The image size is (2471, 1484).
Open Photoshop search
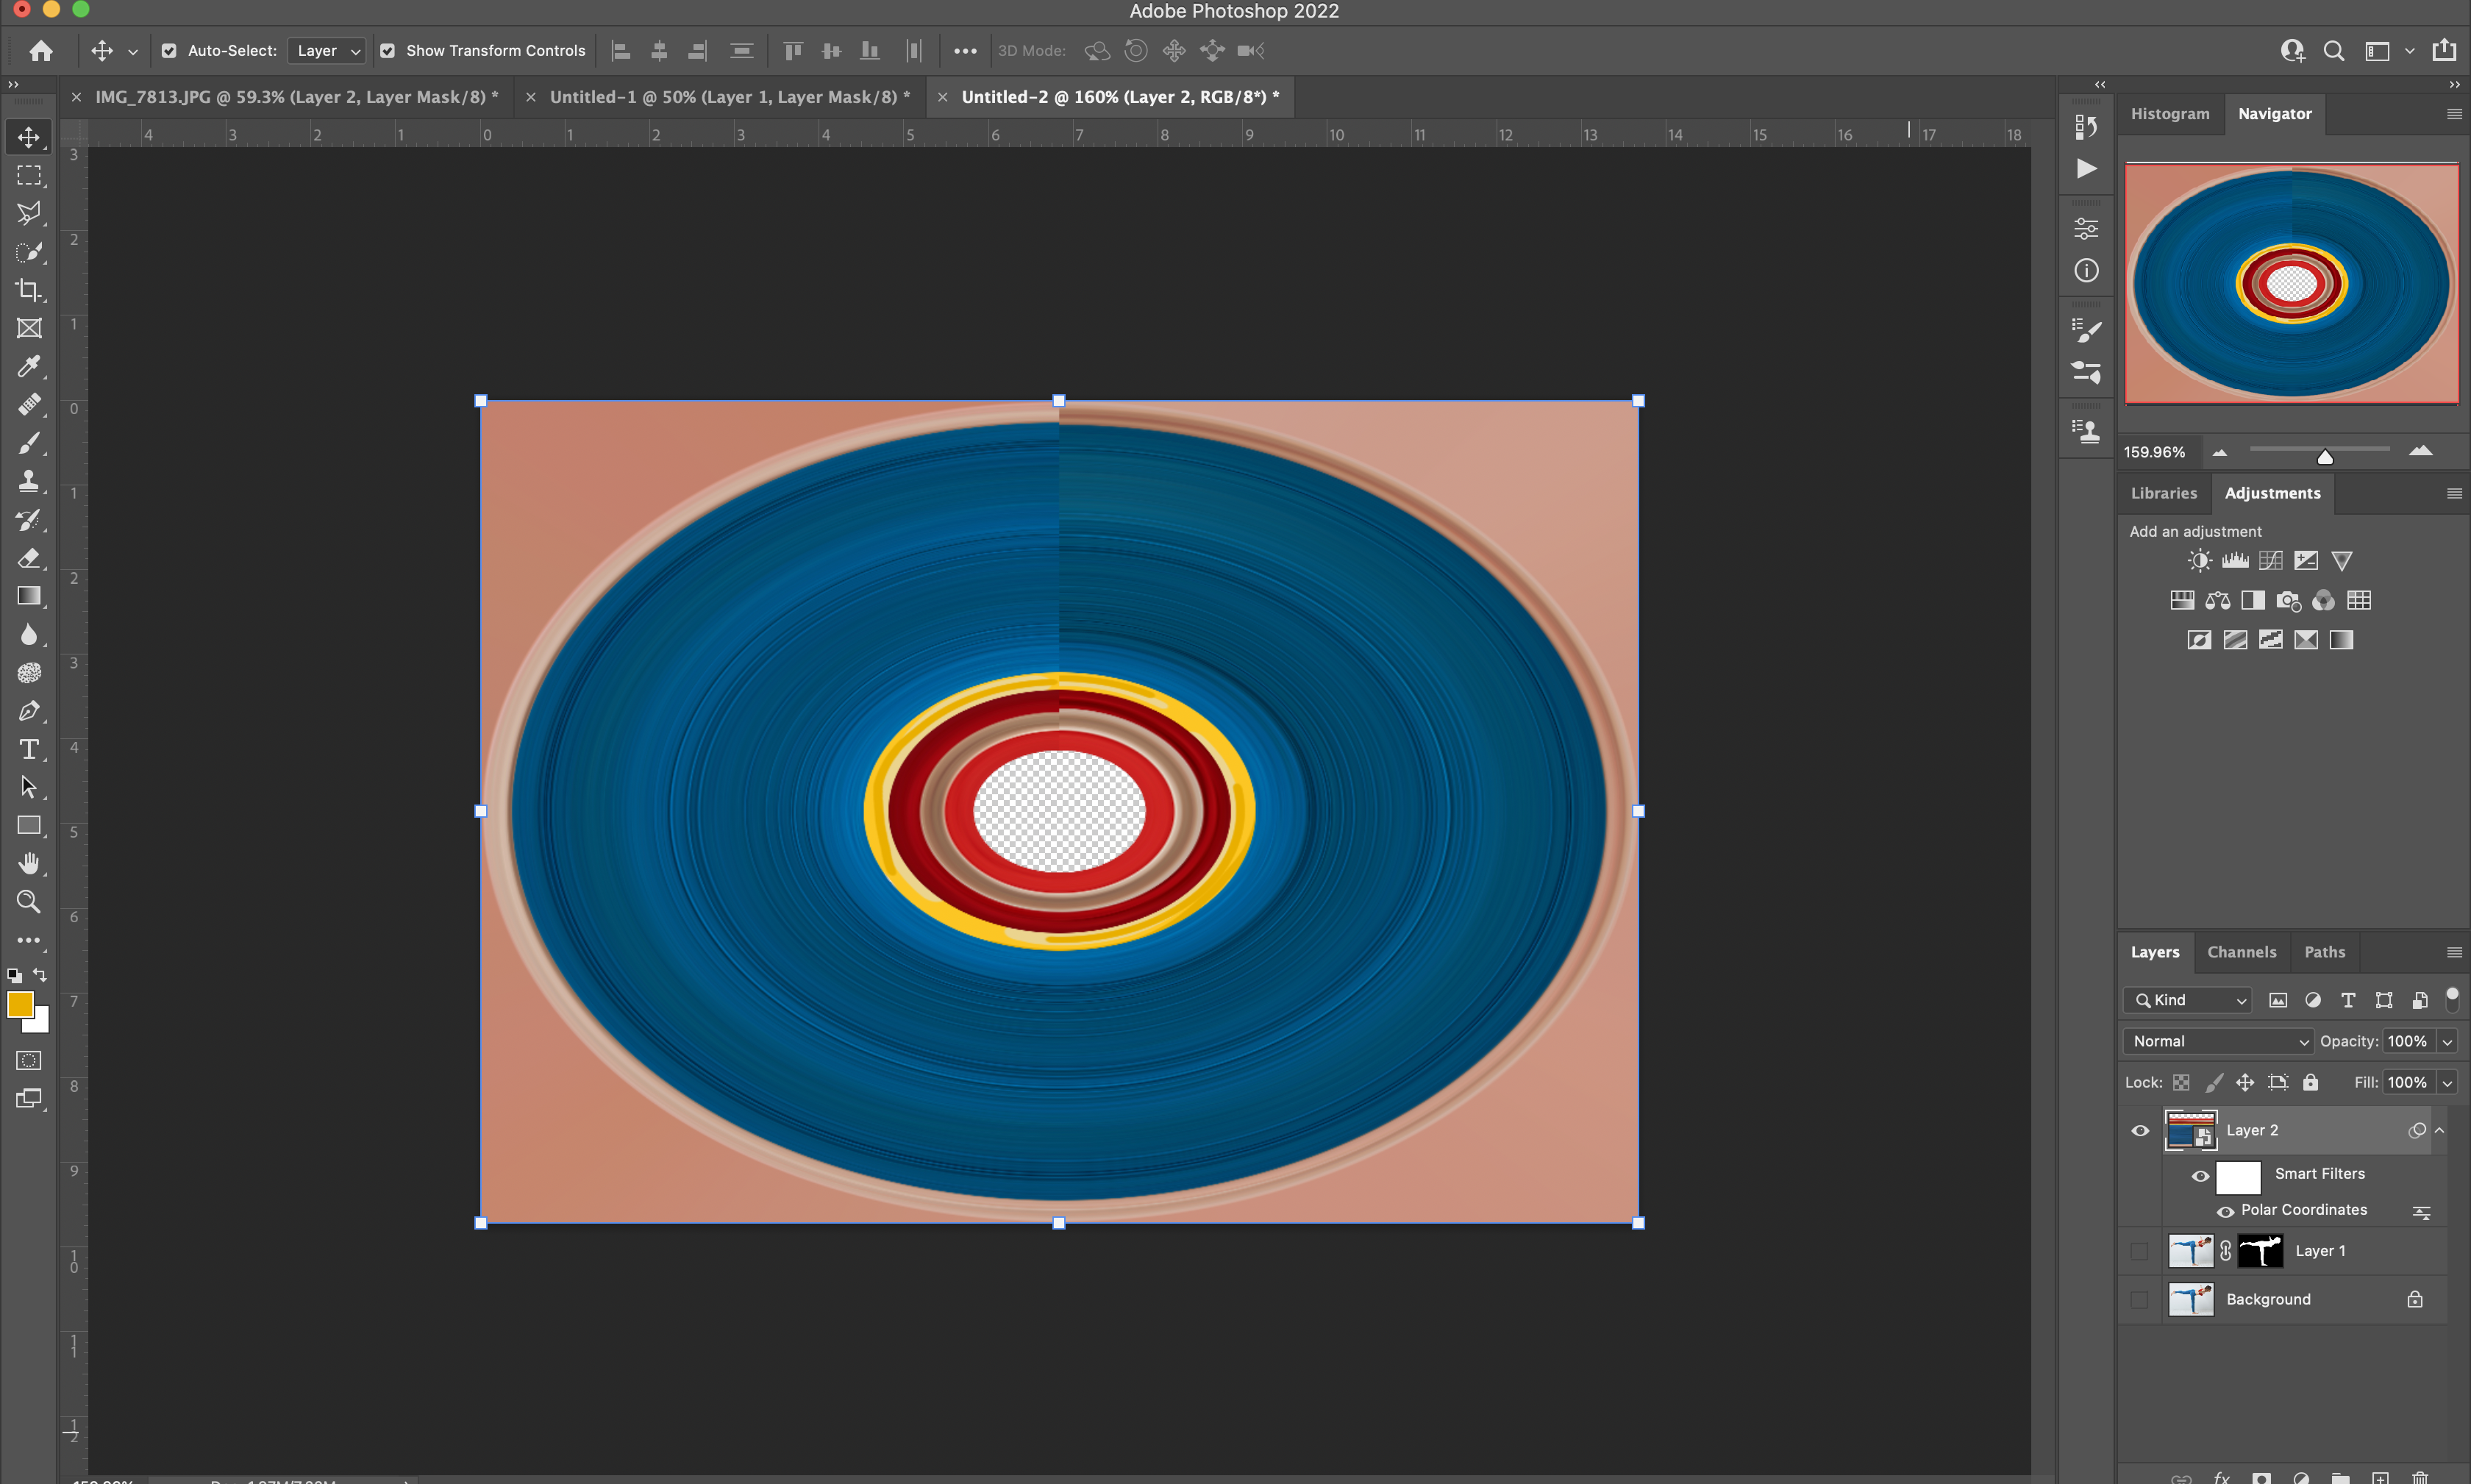(x=2333, y=50)
